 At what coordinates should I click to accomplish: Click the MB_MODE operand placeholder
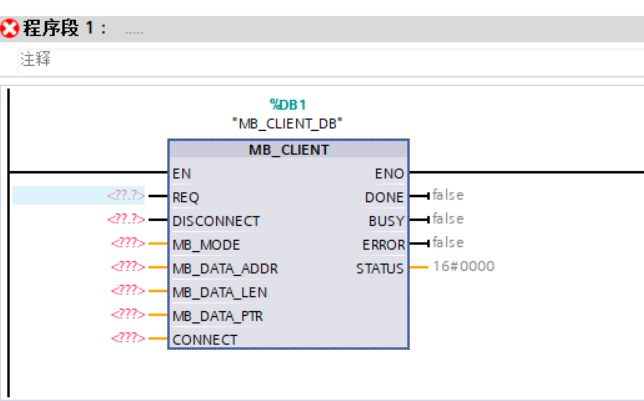(x=128, y=243)
